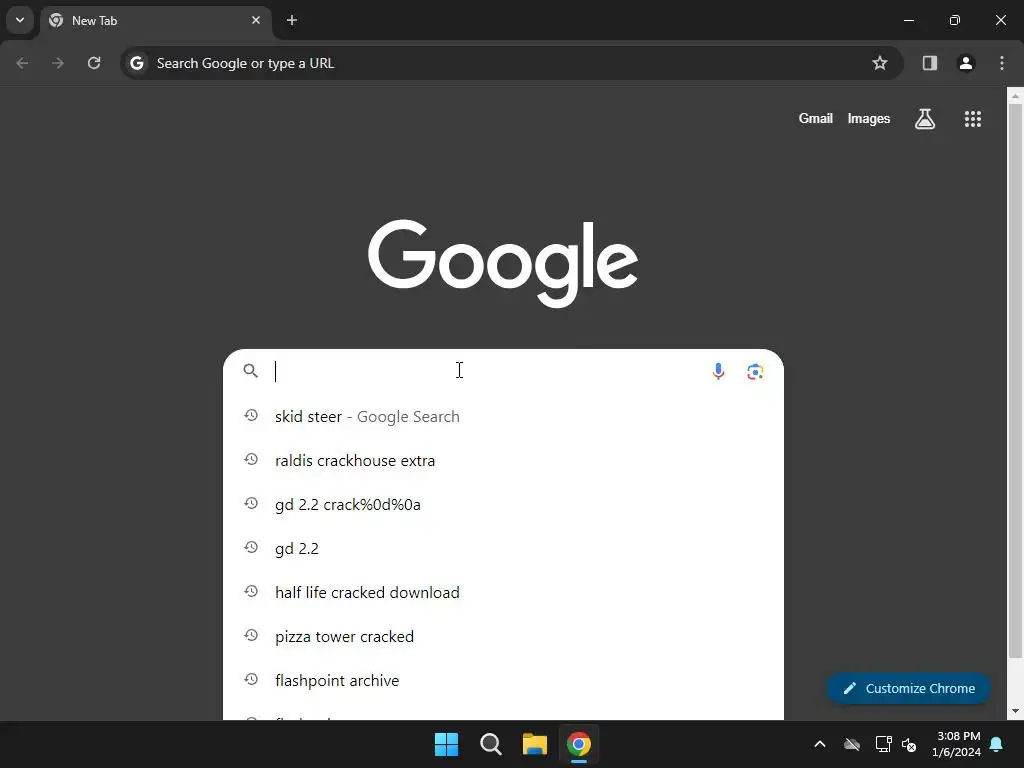The image size is (1024, 768).
Task: Restore down the Chrome window
Action: 955,20
